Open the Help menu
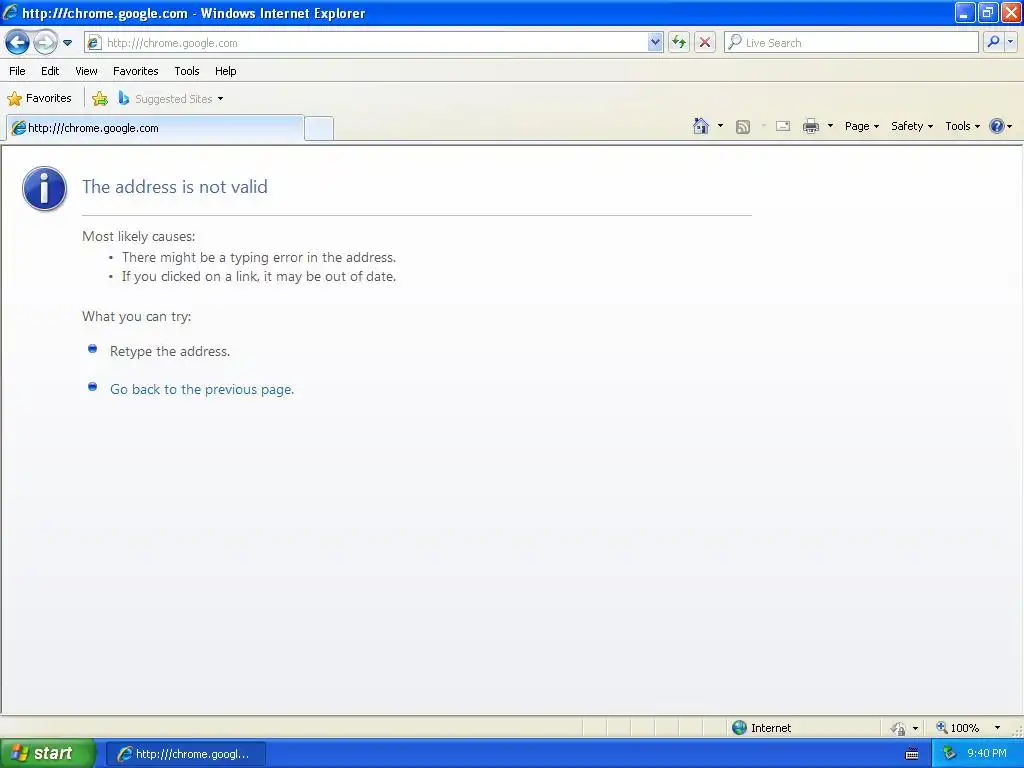The image size is (1024, 768). click(x=226, y=71)
